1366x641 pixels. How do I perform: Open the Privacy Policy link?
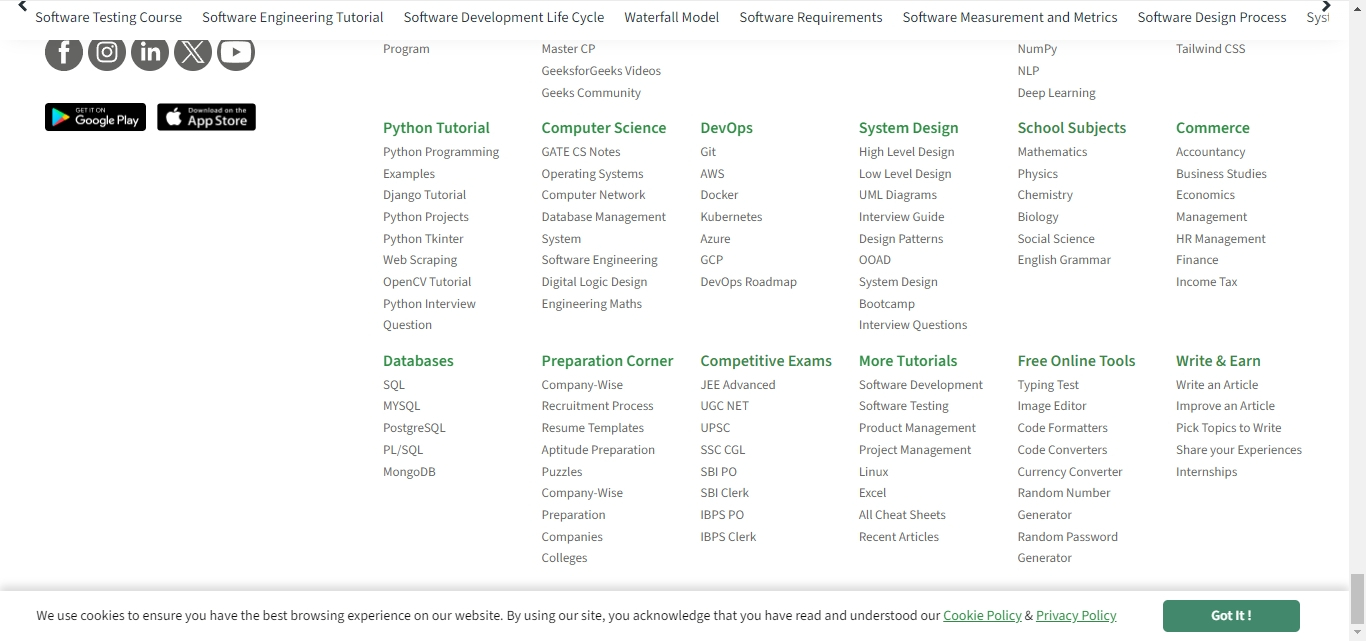click(x=1076, y=616)
